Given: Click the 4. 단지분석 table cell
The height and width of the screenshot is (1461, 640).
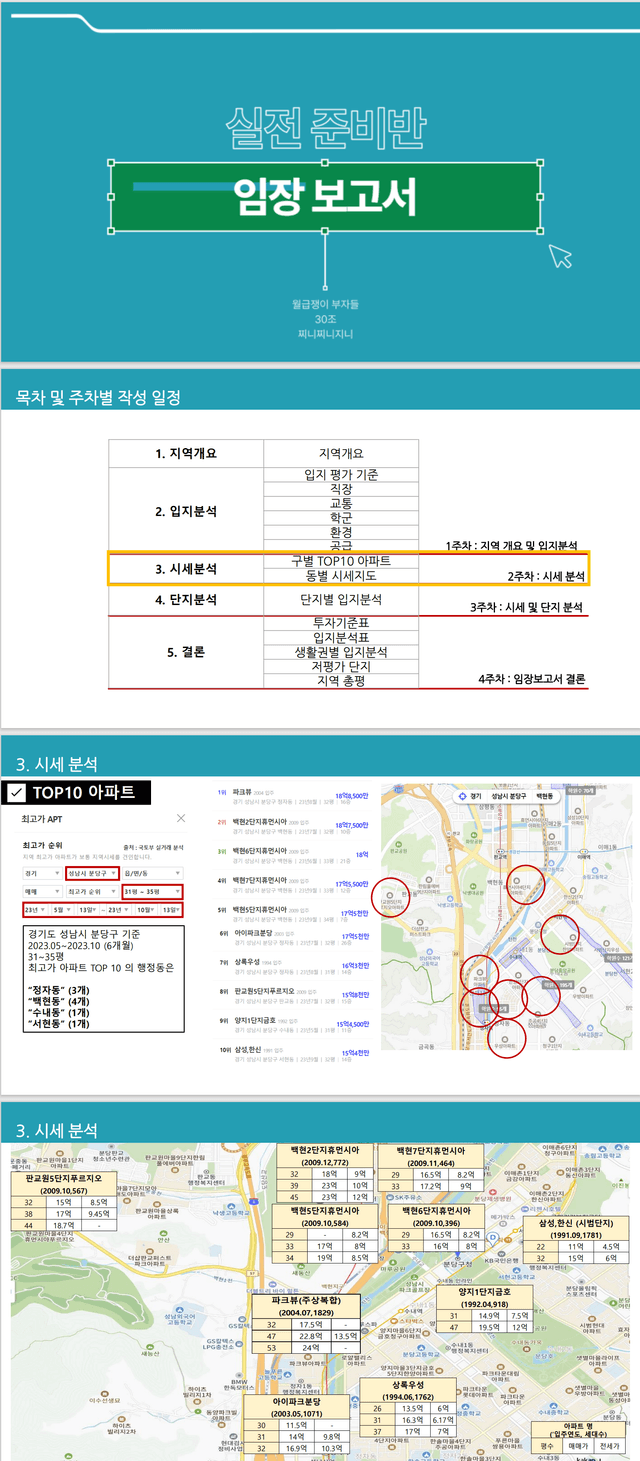Looking at the screenshot, I should click(x=186, y=600).
